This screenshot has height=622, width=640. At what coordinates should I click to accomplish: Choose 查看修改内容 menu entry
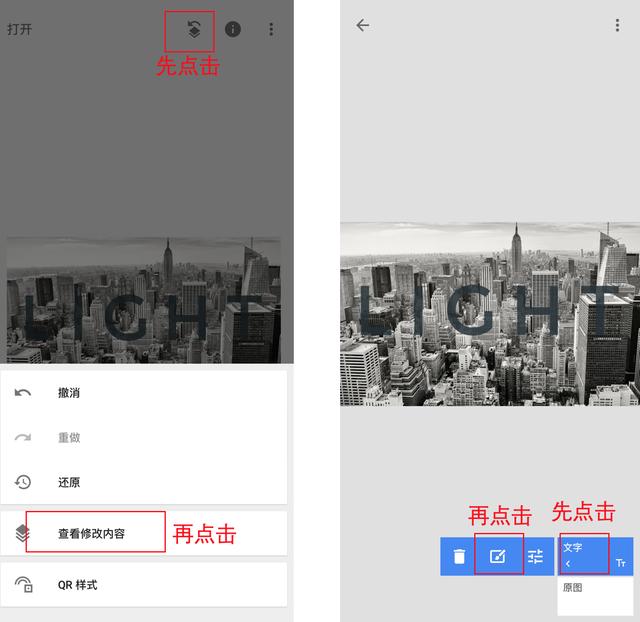tap(143, 533)
